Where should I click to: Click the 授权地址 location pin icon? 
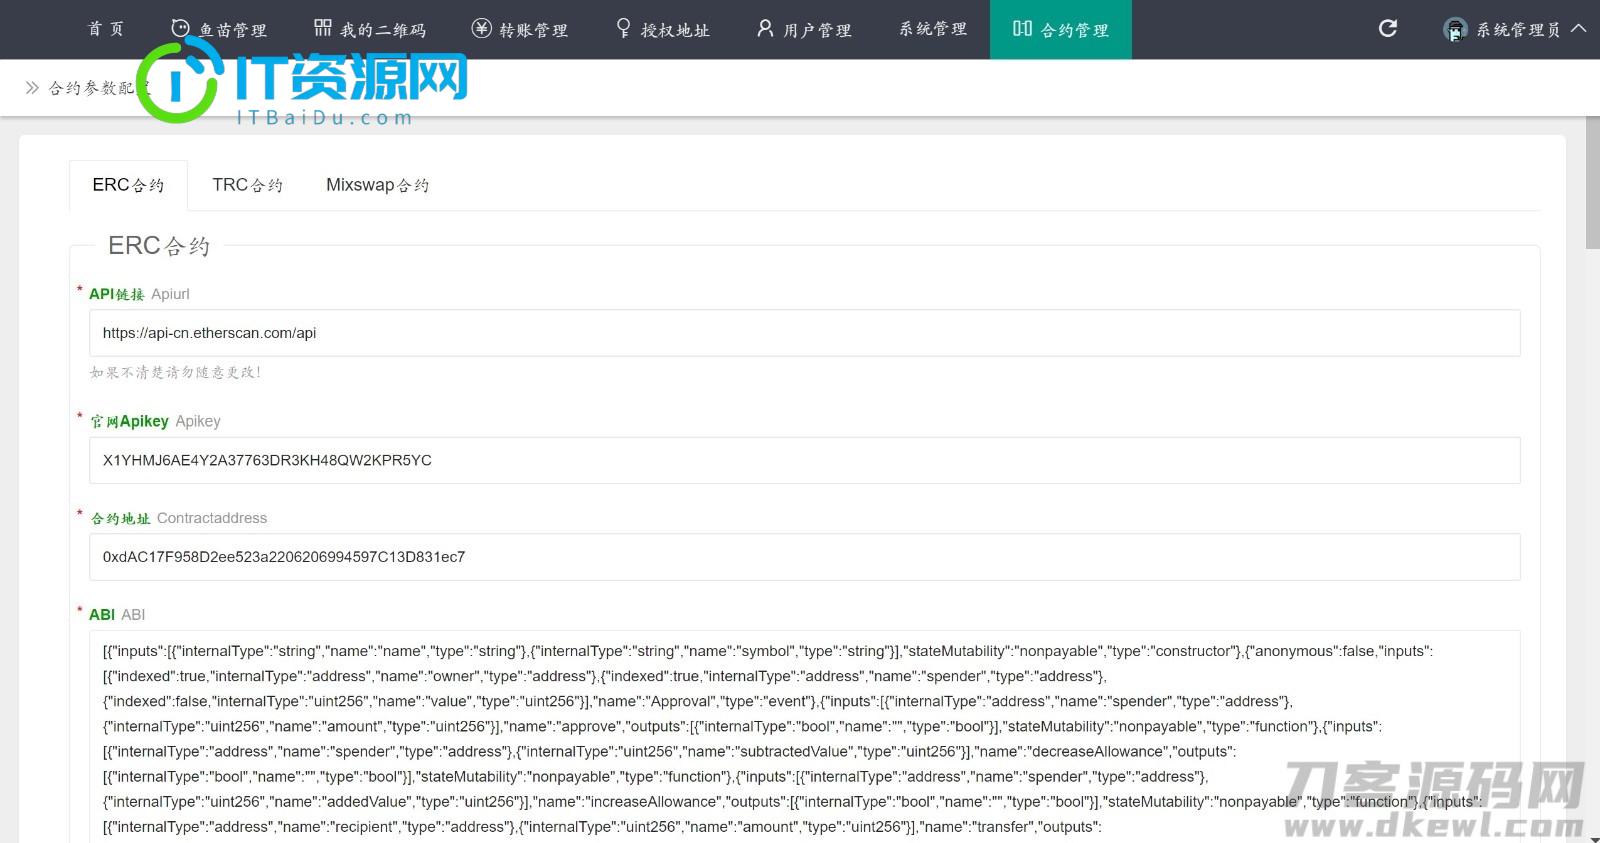(x=624, y=28)
